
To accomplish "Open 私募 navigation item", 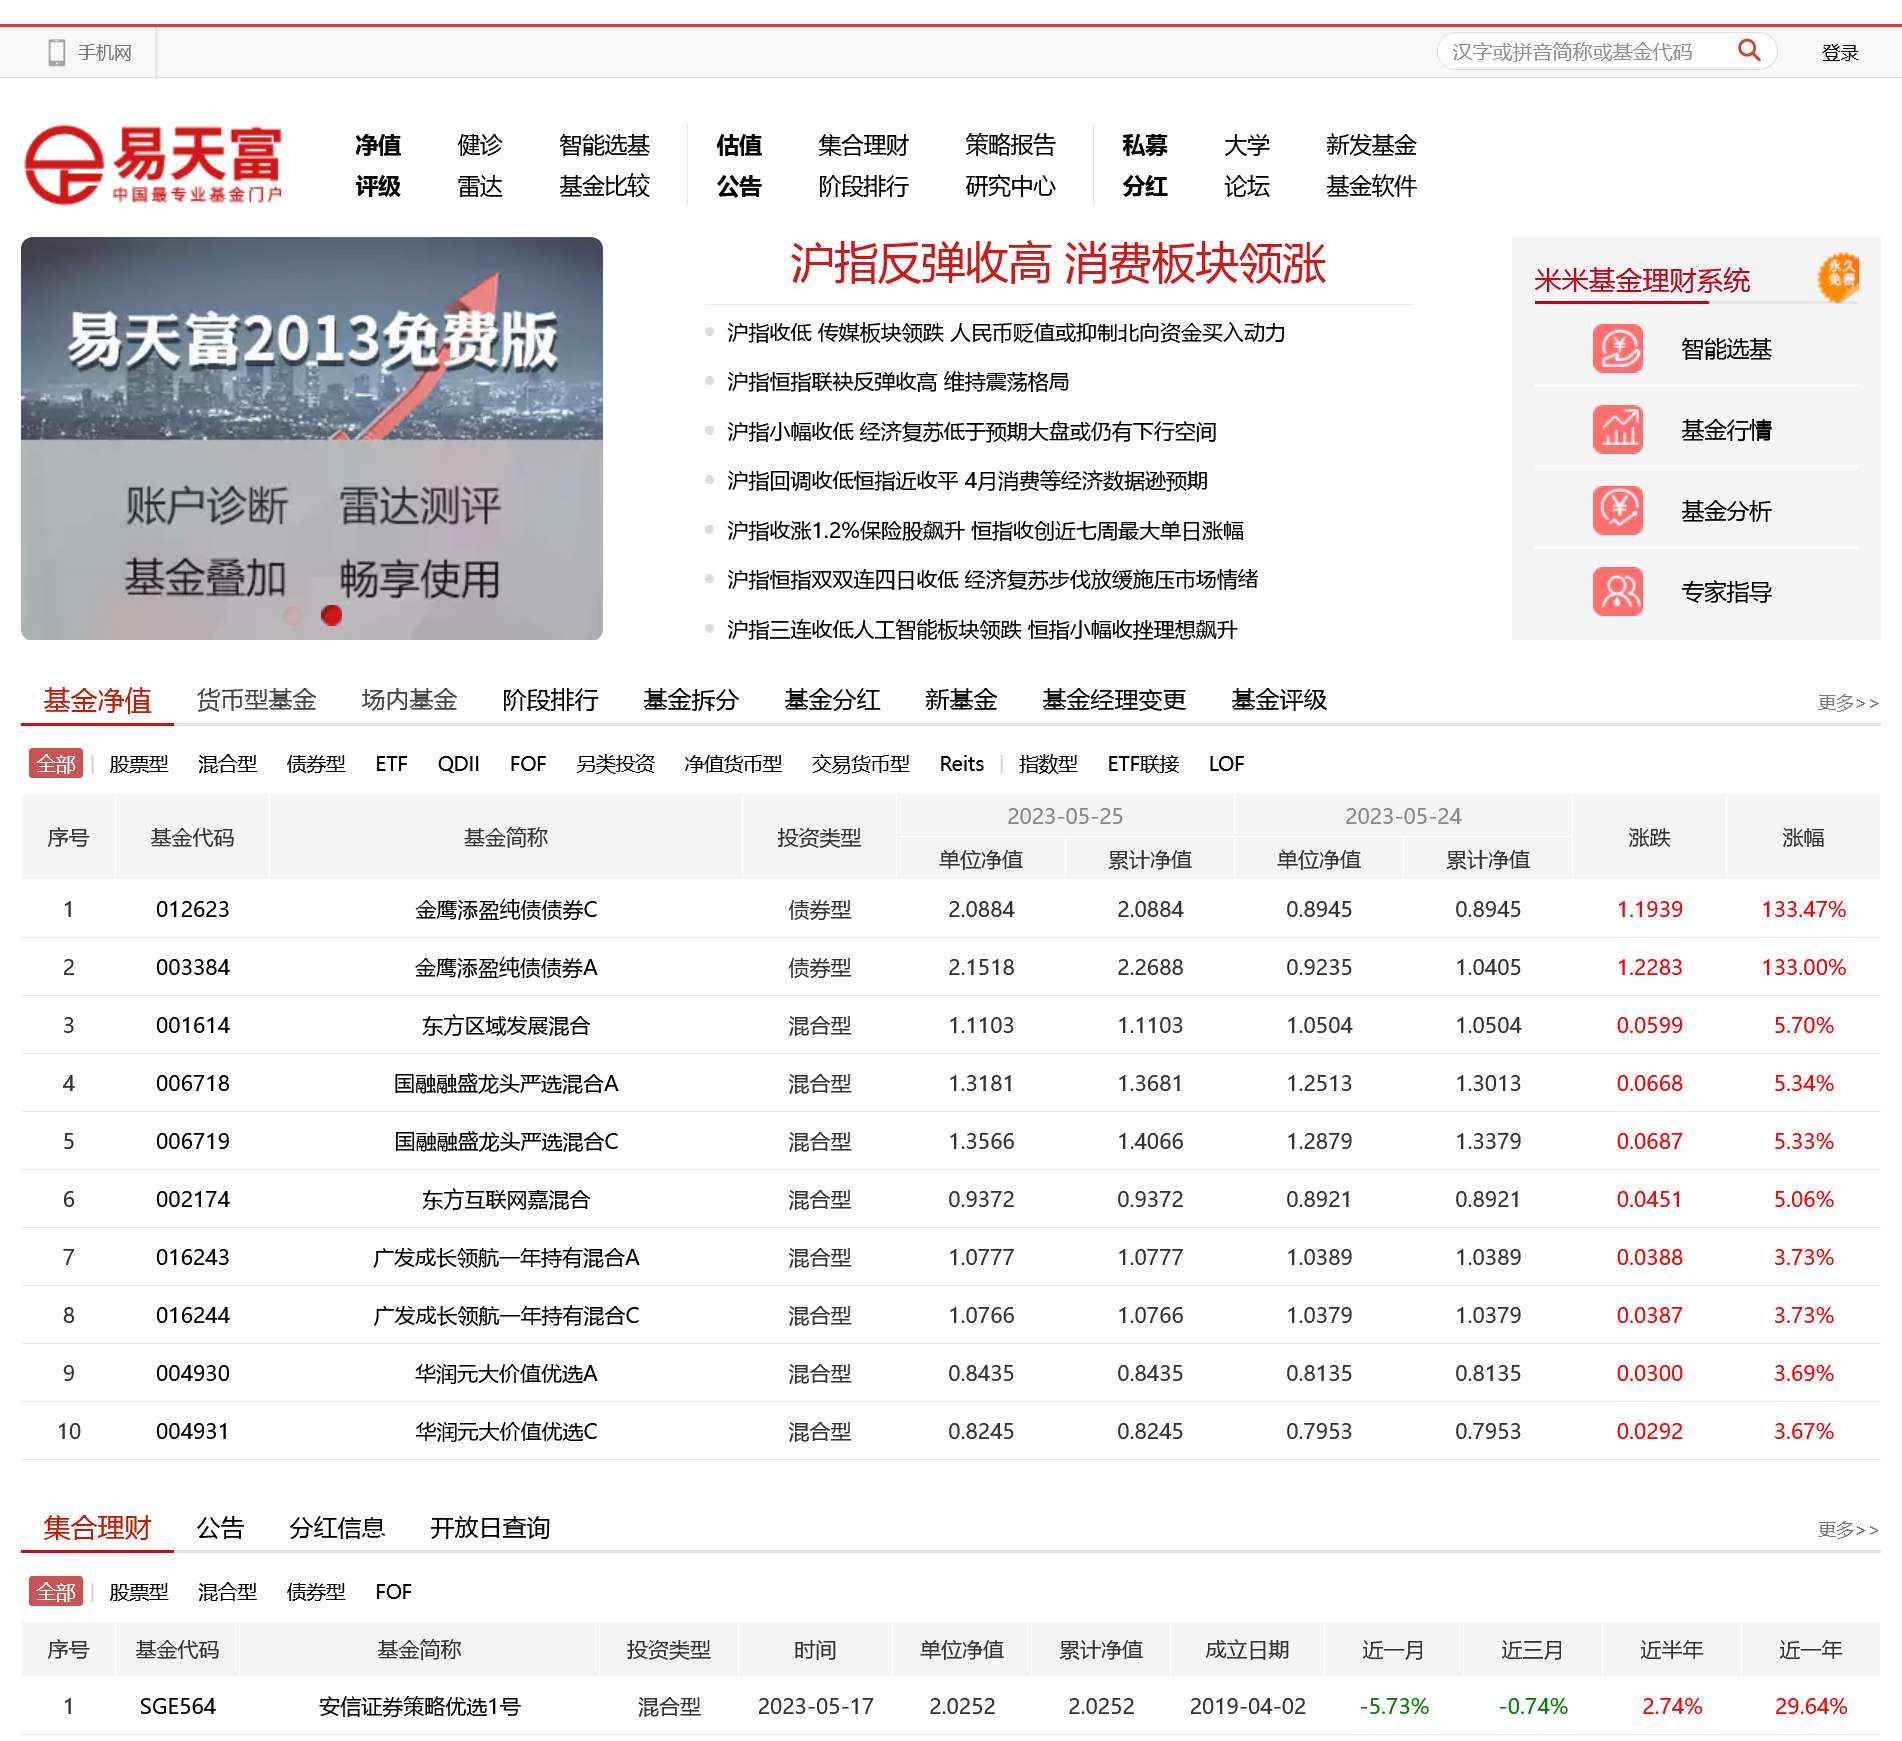I will tap(1145, 145).
